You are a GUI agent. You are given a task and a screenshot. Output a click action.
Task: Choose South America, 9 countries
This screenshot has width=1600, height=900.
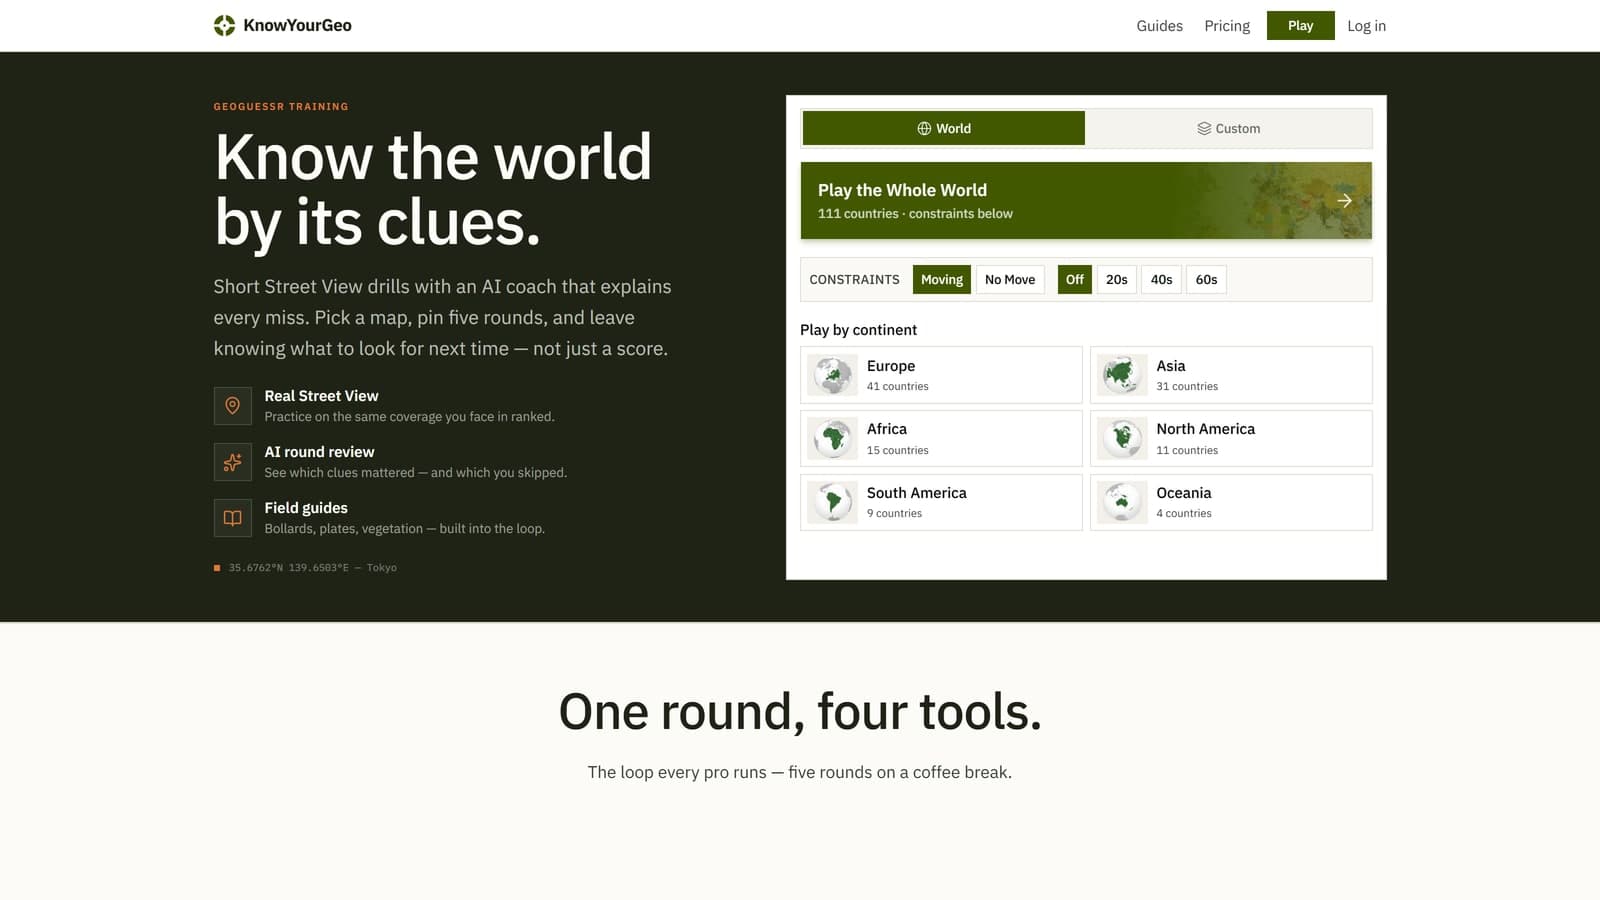point(941,502)
